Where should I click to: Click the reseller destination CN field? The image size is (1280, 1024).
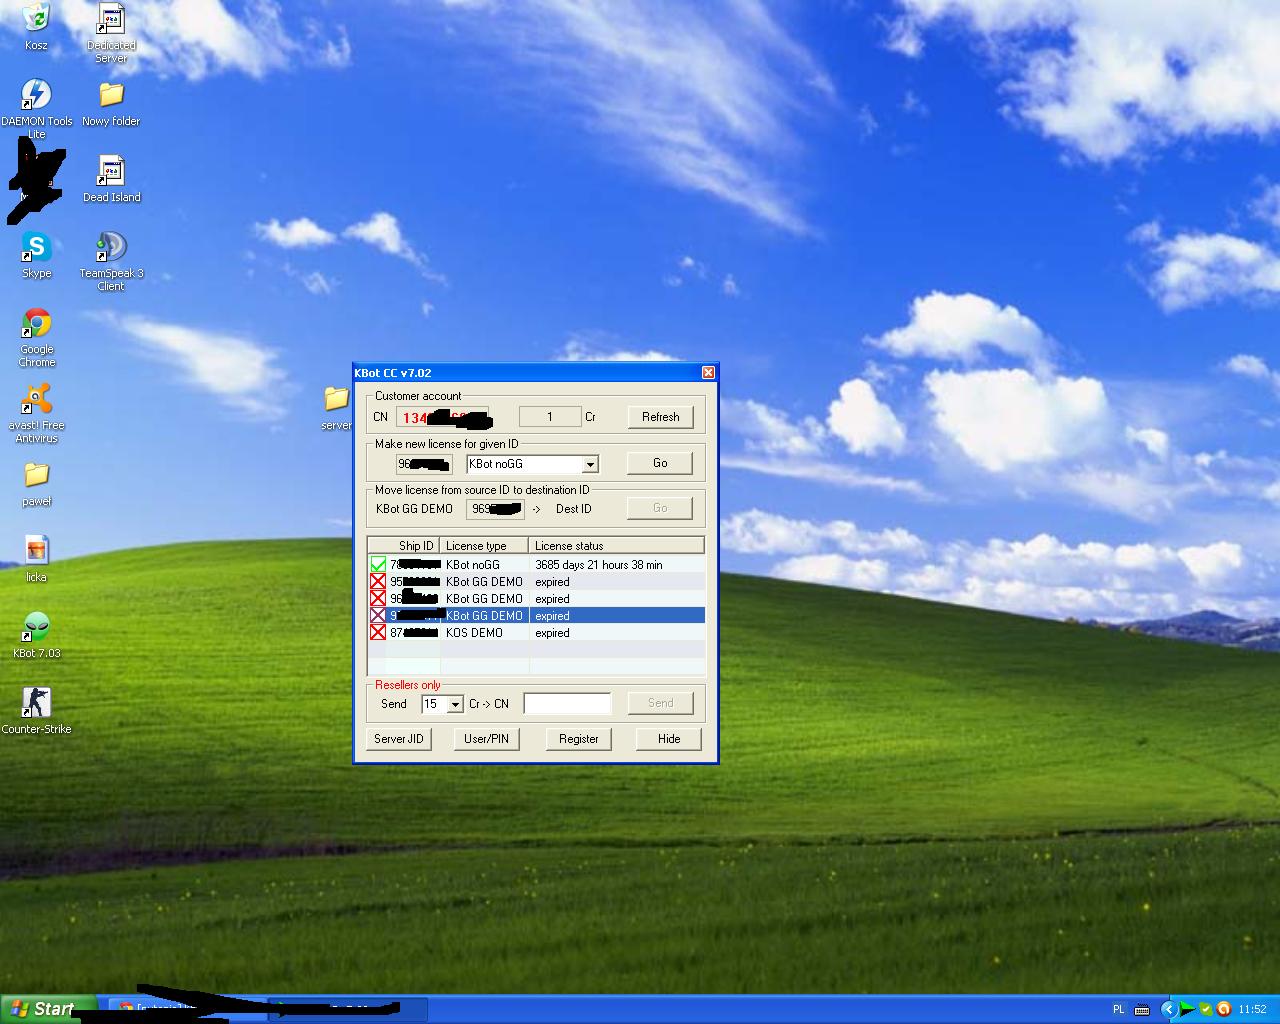click(567, 704)
